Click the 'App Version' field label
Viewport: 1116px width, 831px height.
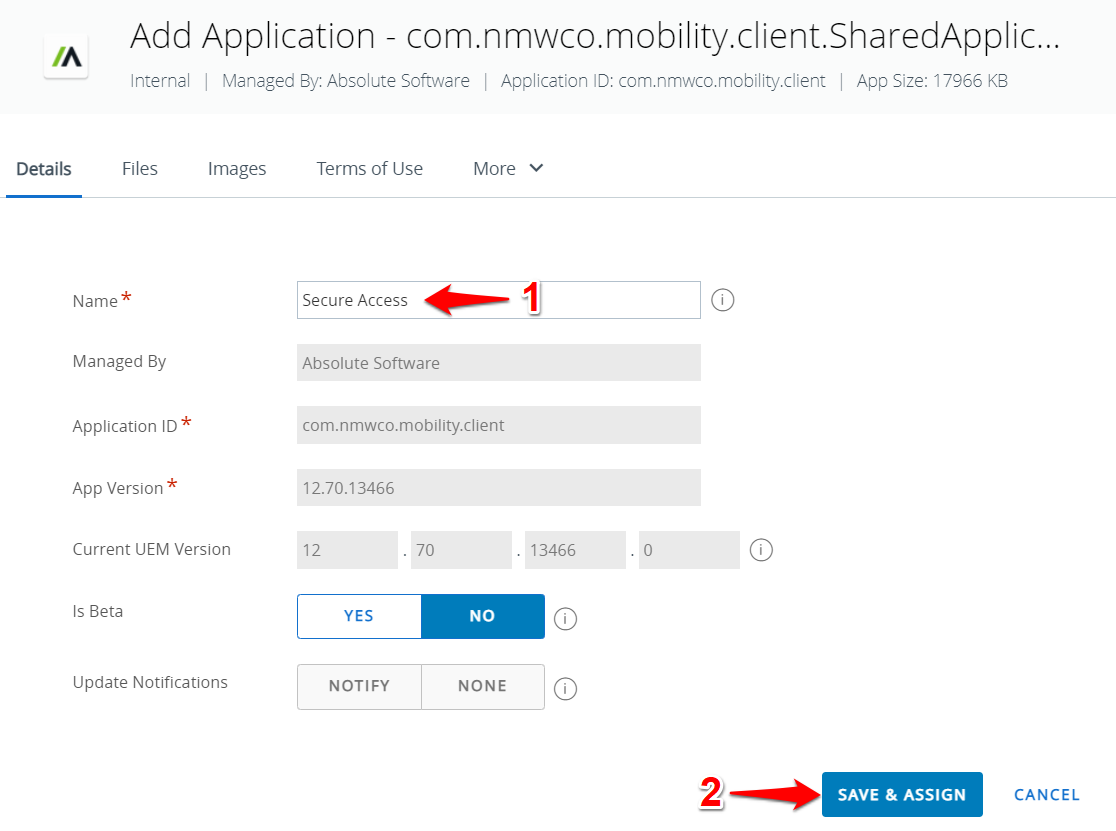pos(118,488)
